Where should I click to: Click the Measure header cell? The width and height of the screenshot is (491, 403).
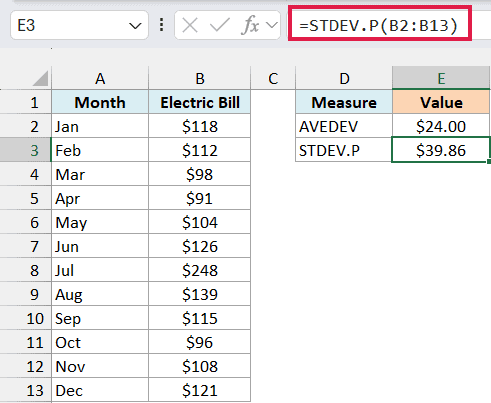click(x=344, y=102)
